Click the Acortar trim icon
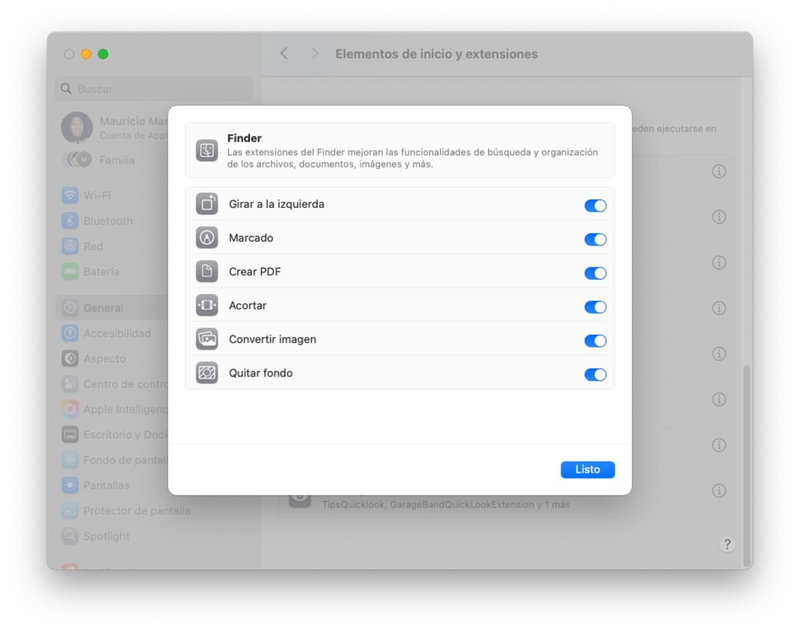This screenshot has height=632, width=800. point(207,305)
